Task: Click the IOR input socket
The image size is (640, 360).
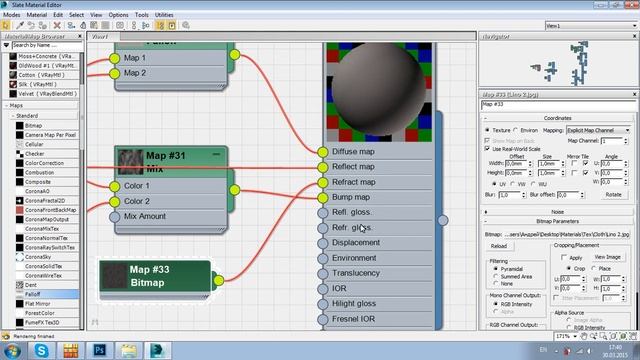Action: [322, 289]
